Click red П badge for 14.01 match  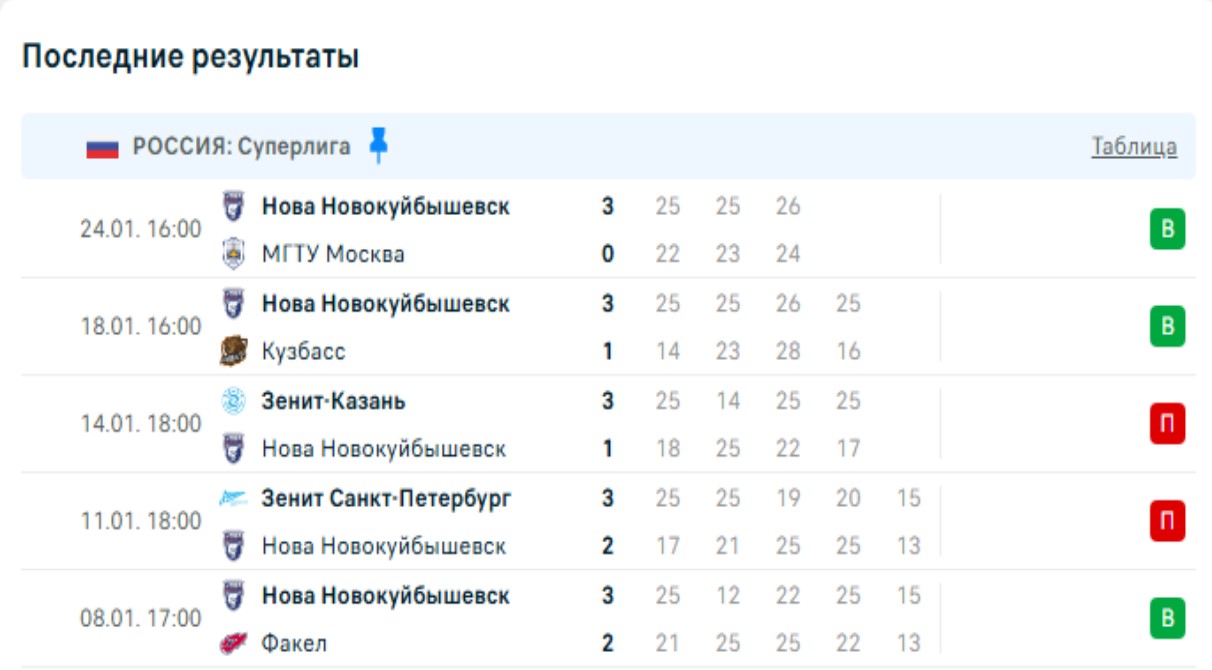pyautogui.click(x=1167, y=424)
